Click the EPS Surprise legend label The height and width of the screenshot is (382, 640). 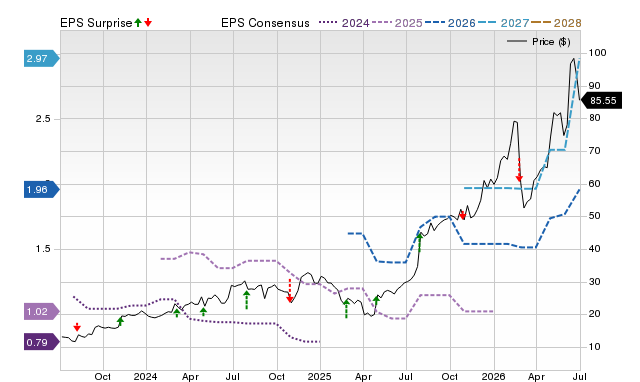[x=96, y=23]
